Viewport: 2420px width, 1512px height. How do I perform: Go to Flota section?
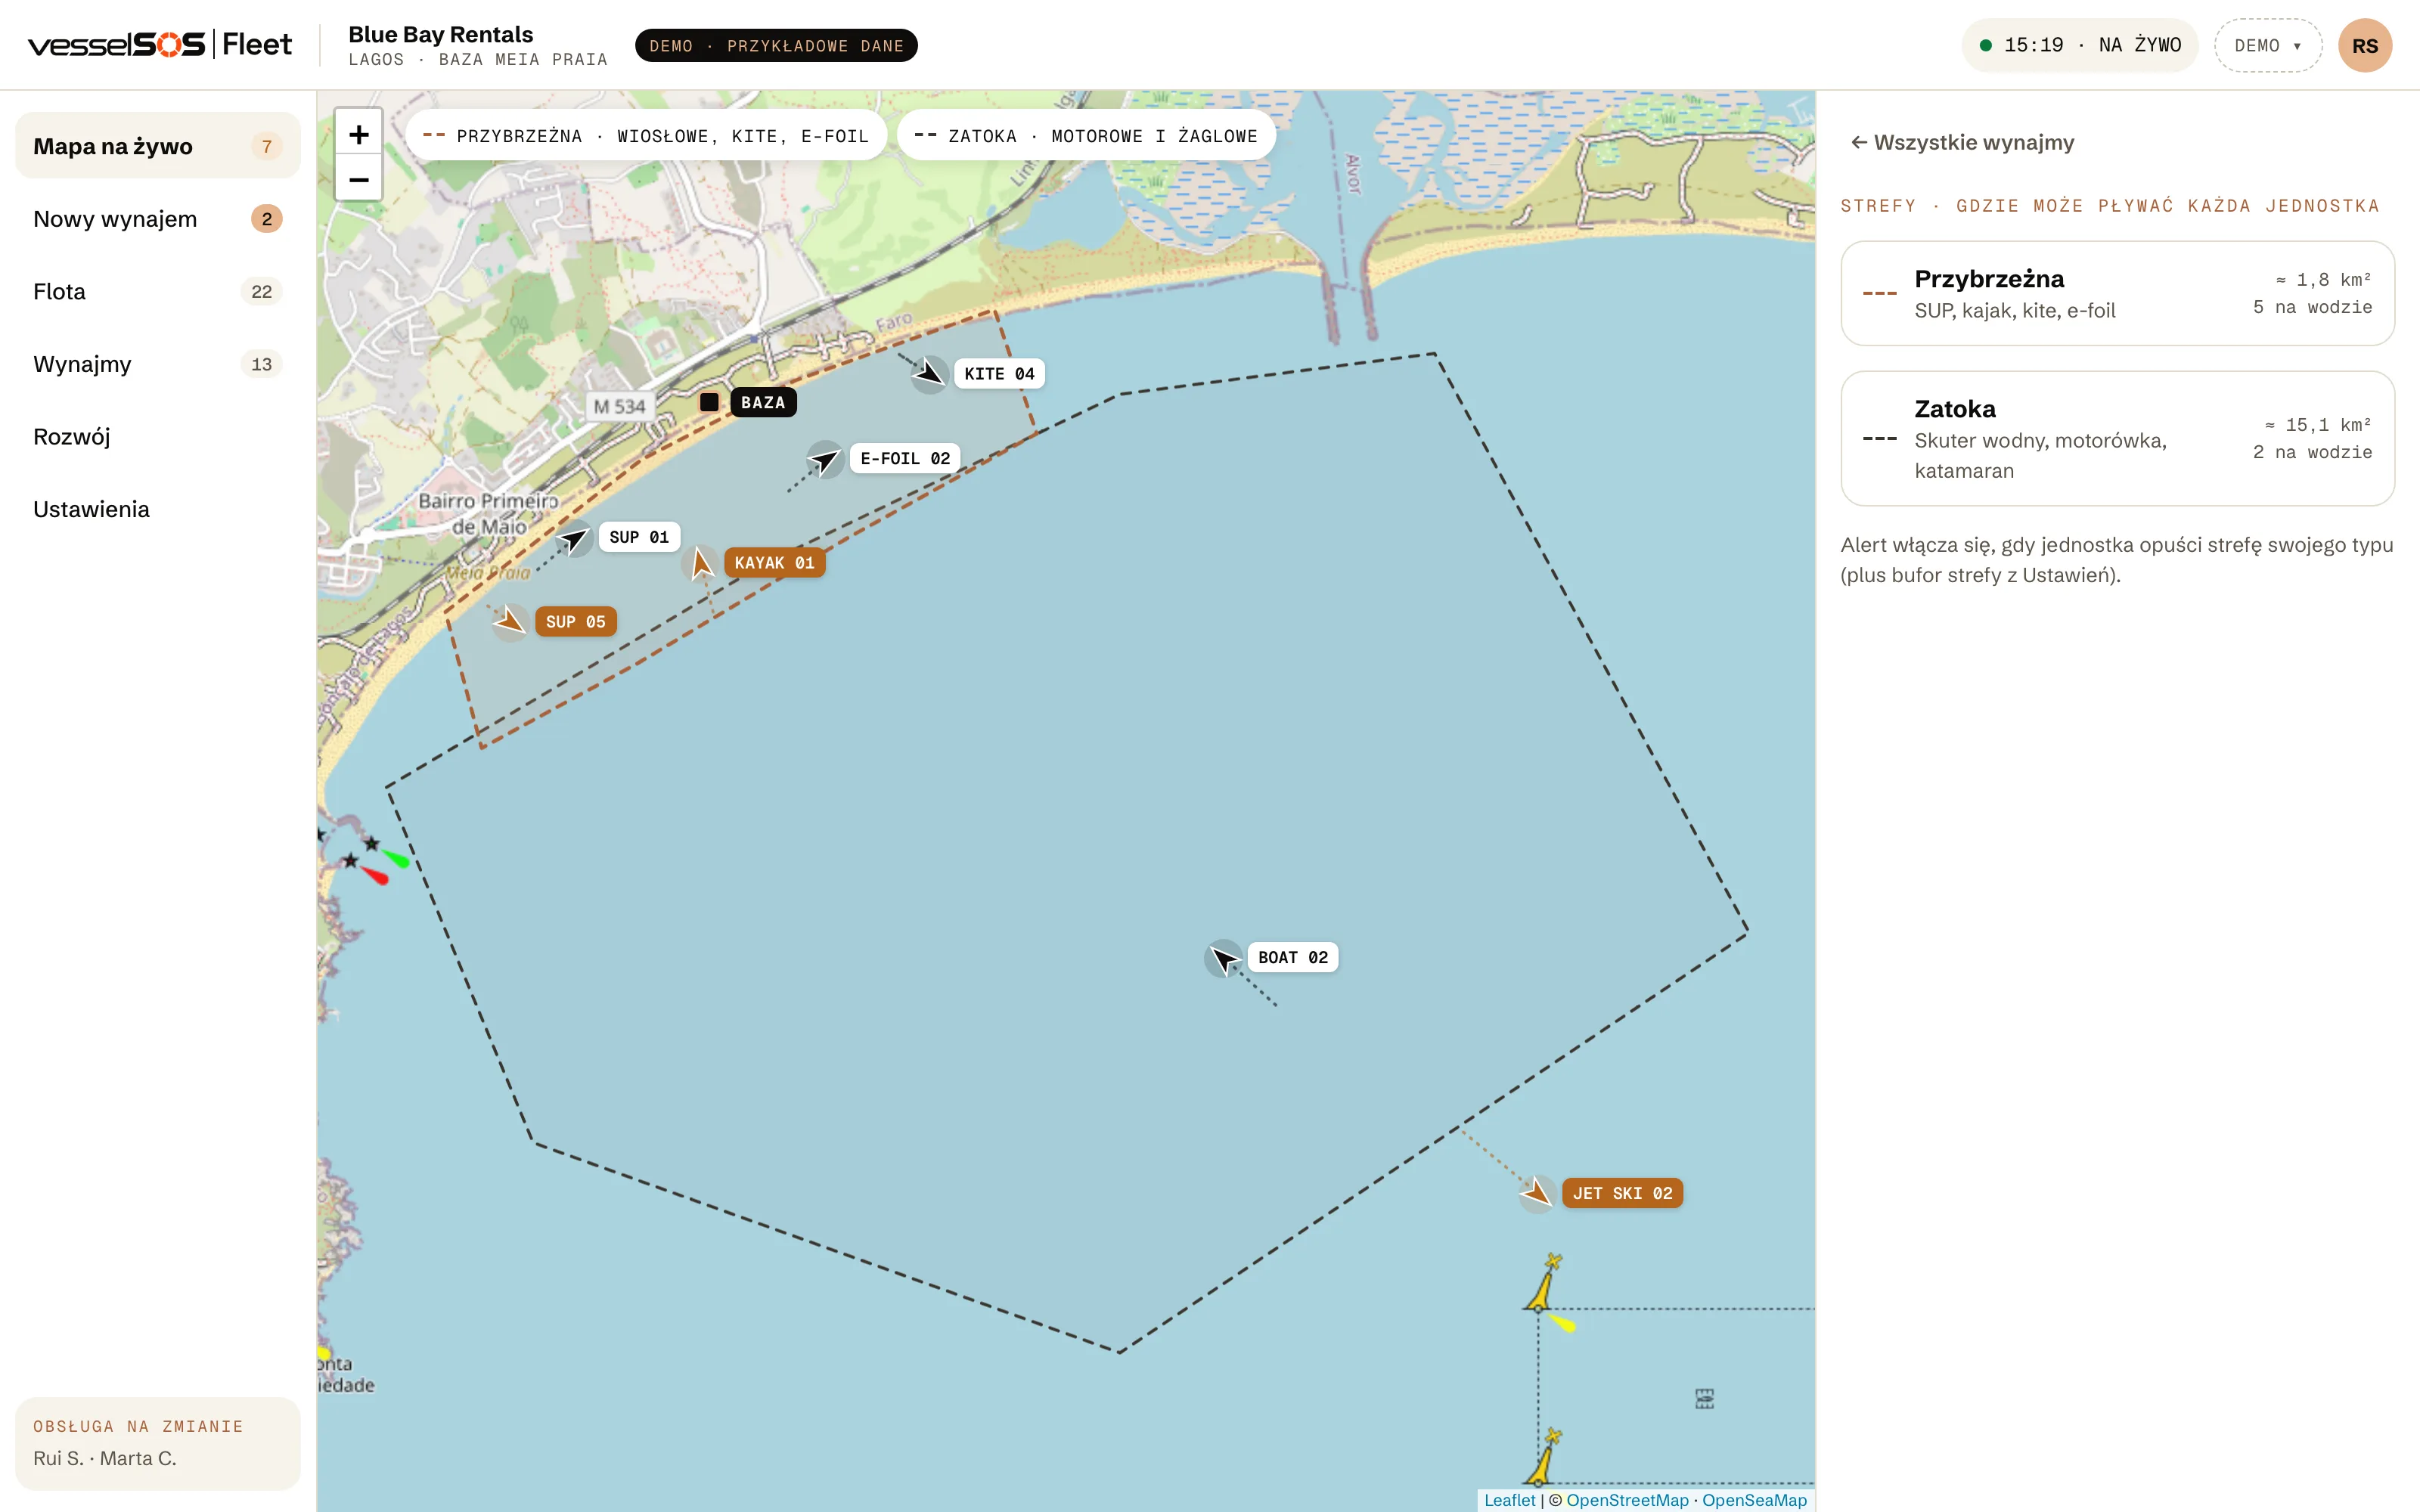158,292
